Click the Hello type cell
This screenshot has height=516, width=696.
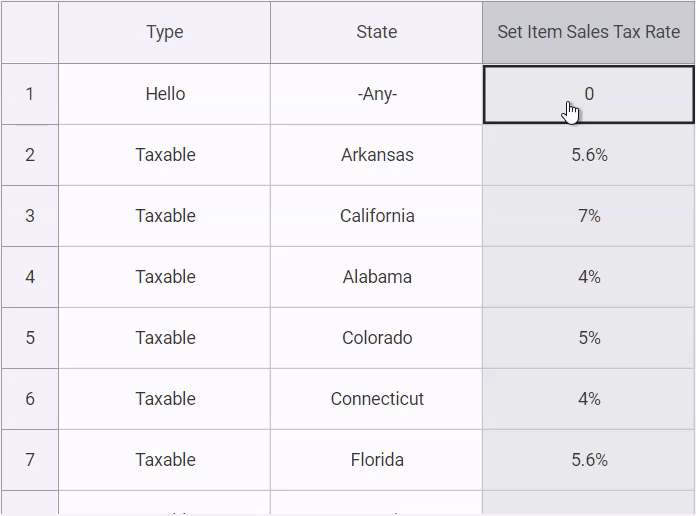pyautogui.click(x=165, y=94)
